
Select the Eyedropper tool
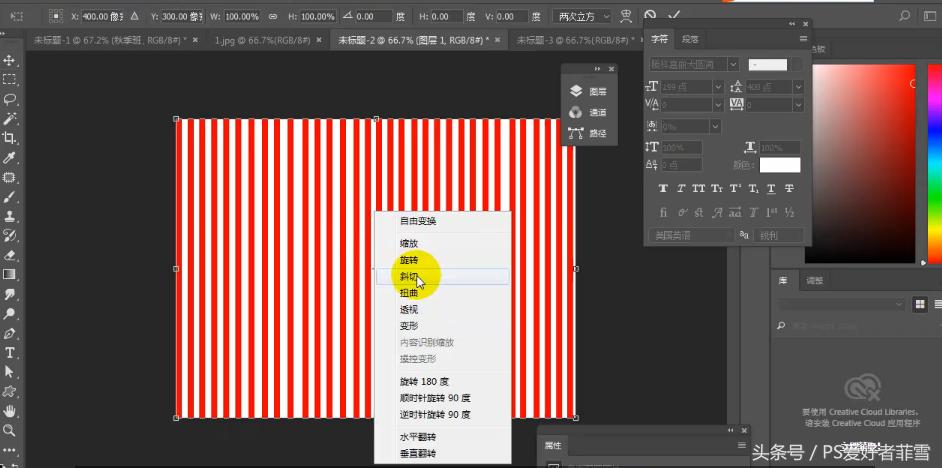[9, 157]
